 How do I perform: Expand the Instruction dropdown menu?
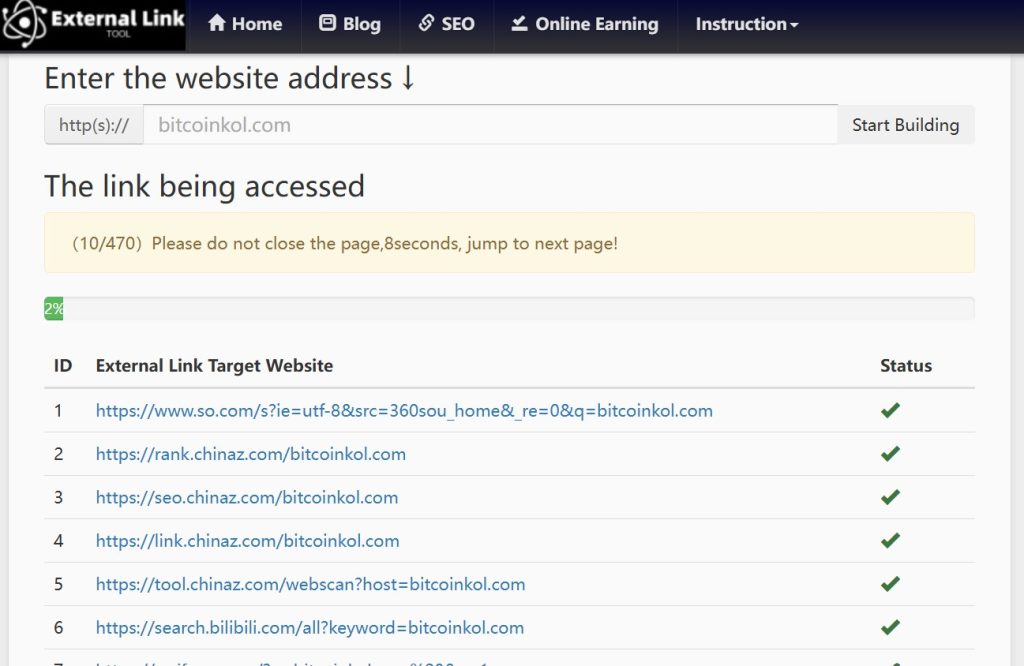click(746, 24)
